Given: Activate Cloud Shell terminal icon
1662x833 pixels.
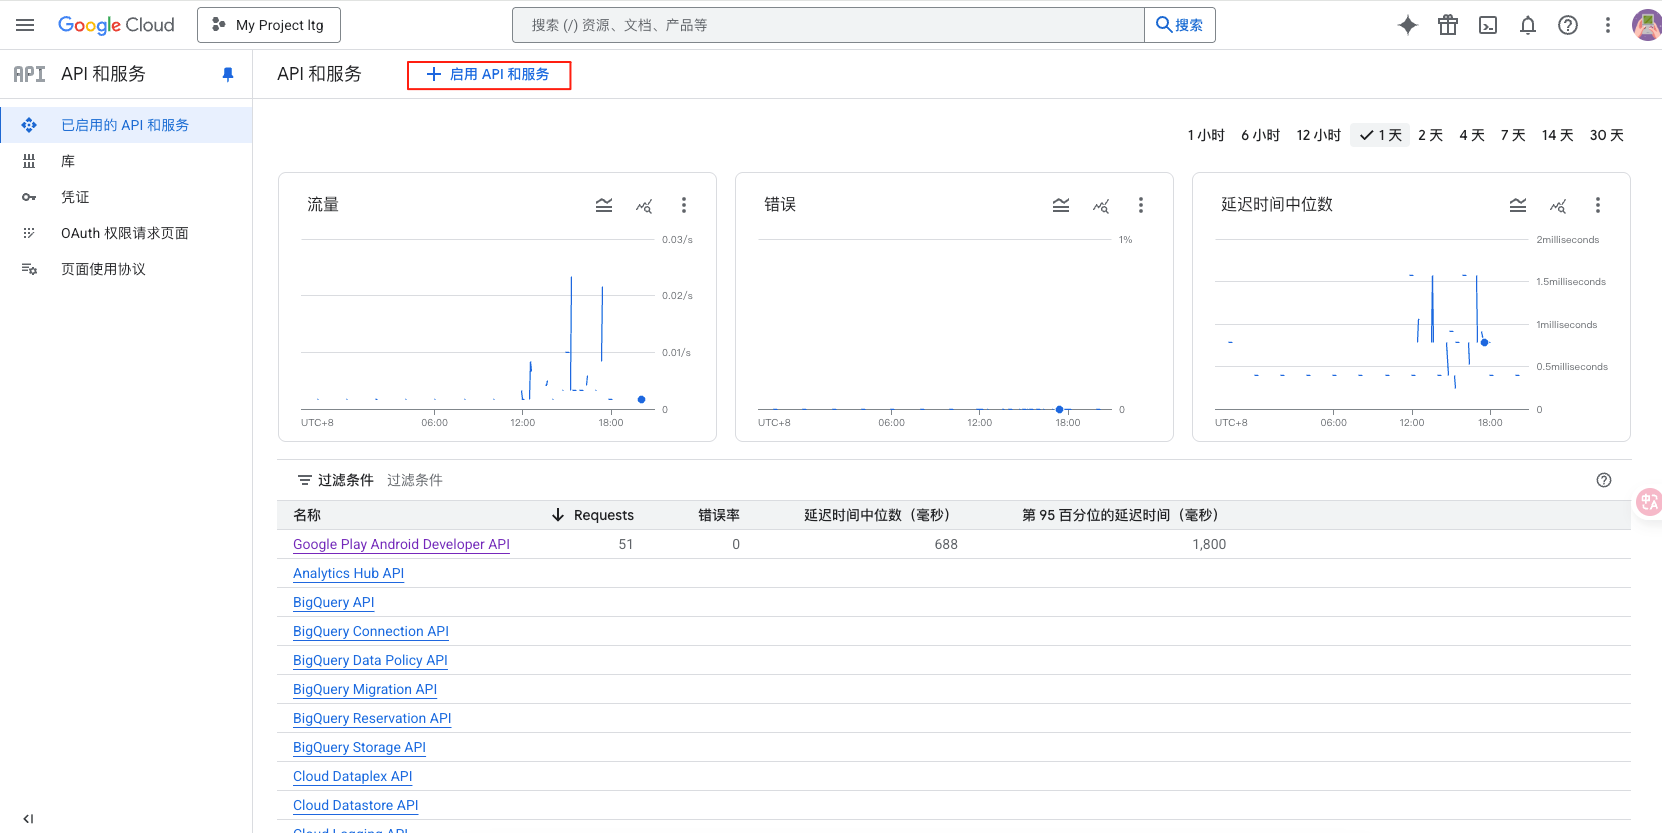Looking at the screenshot, I should pyautogui.click(x=1488, y=25).
